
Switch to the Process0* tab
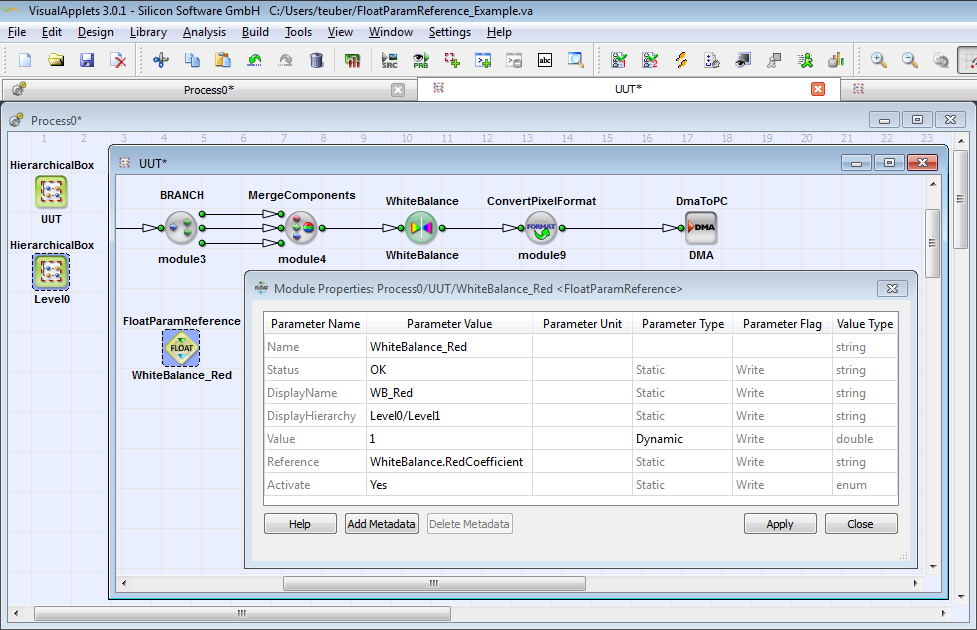coord(208,90)
